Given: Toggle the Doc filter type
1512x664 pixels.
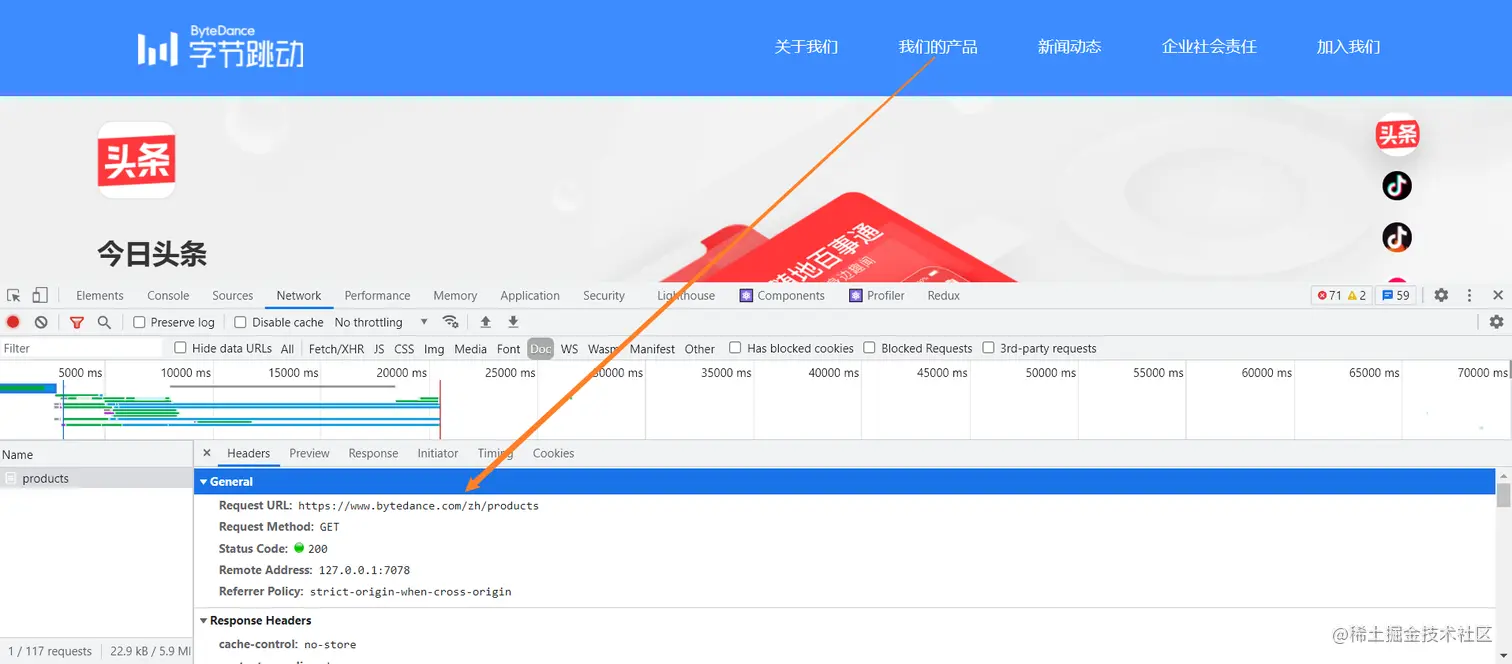Looking at the screenshot, I should [540, 349].
